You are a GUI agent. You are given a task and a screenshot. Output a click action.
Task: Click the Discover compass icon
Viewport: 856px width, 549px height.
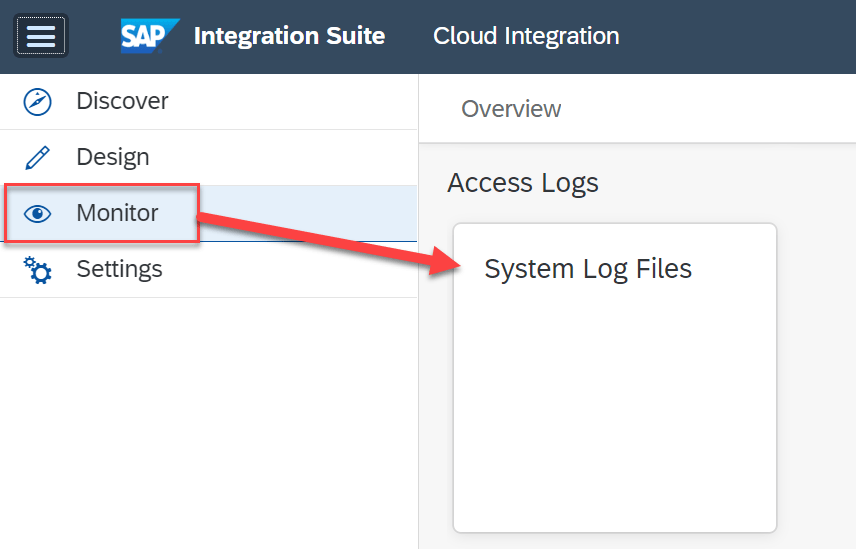click(x=37, y=102)
